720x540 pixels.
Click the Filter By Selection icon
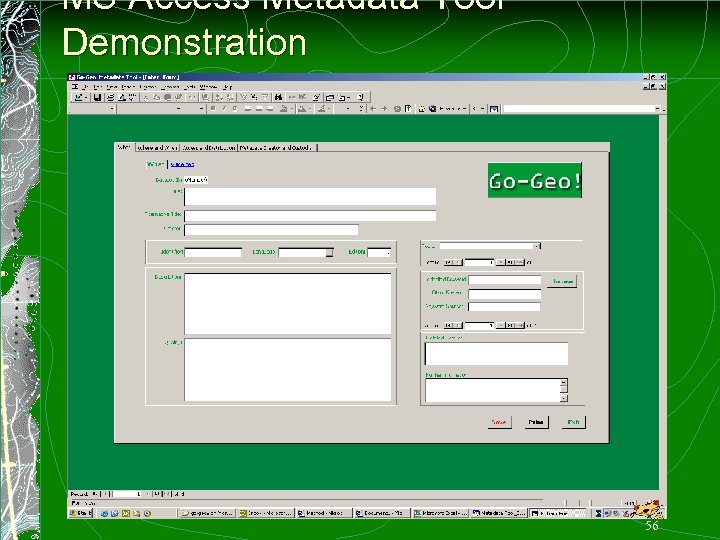243,97
